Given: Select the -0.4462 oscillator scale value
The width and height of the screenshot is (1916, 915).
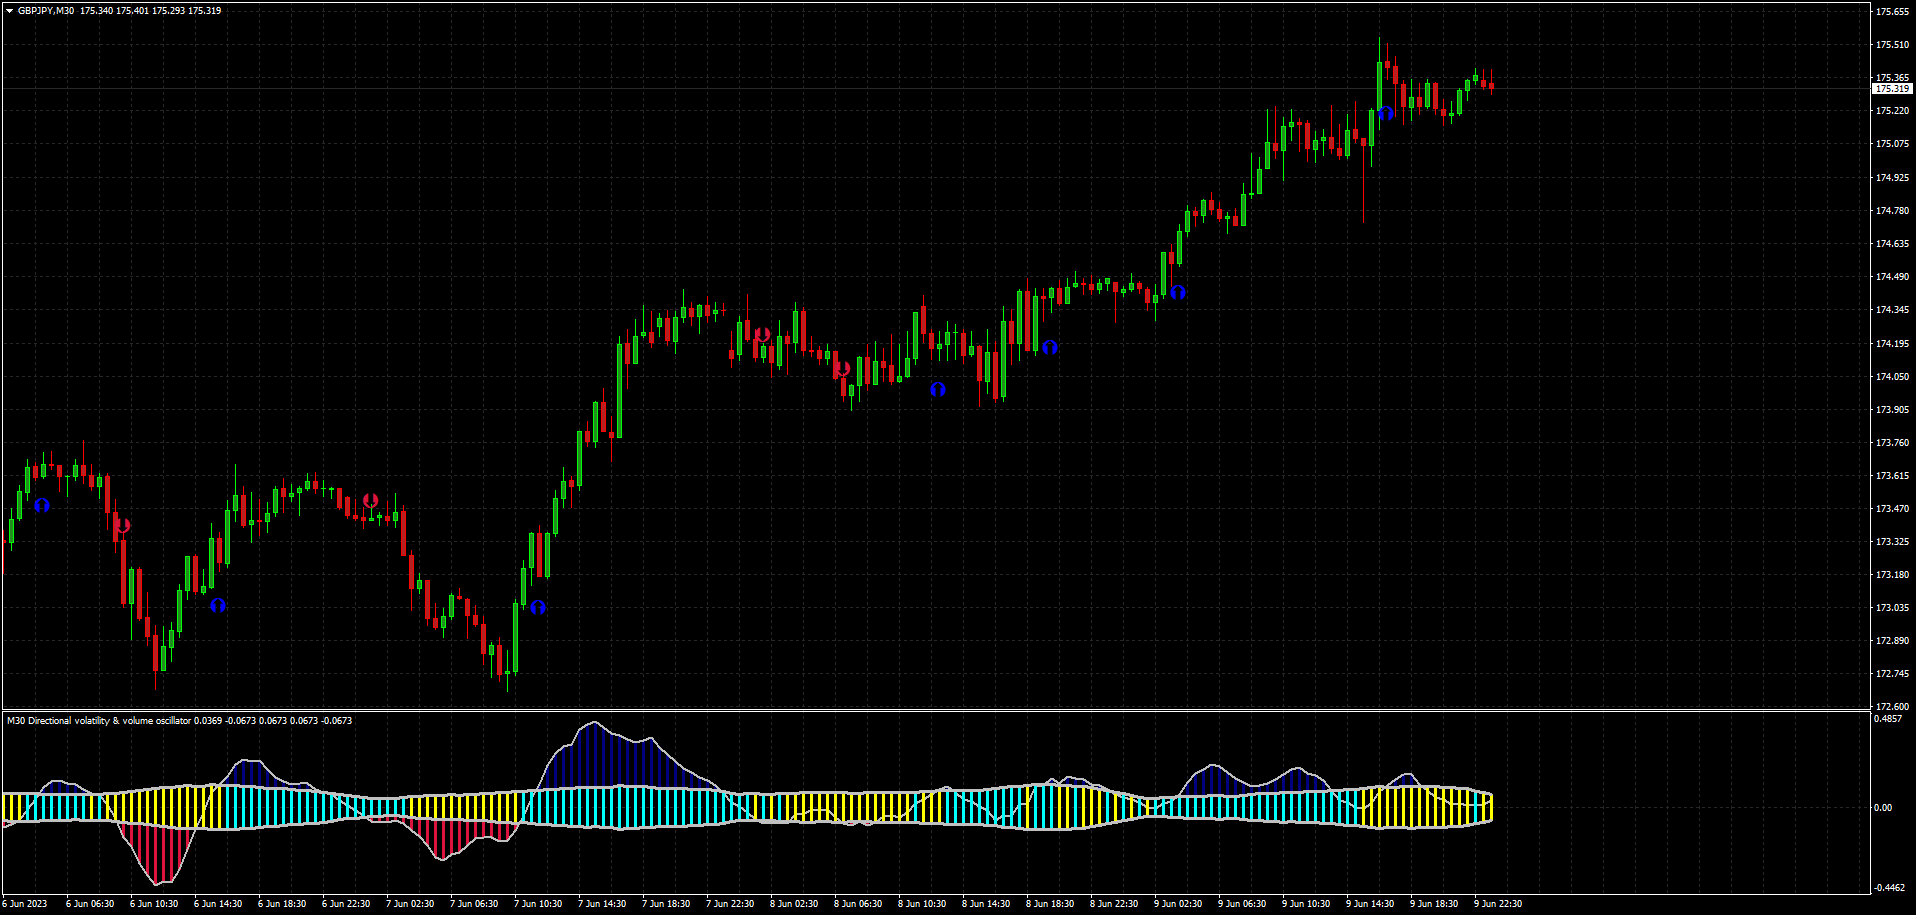Looking at the screenshot, I should pos(1889,888).
